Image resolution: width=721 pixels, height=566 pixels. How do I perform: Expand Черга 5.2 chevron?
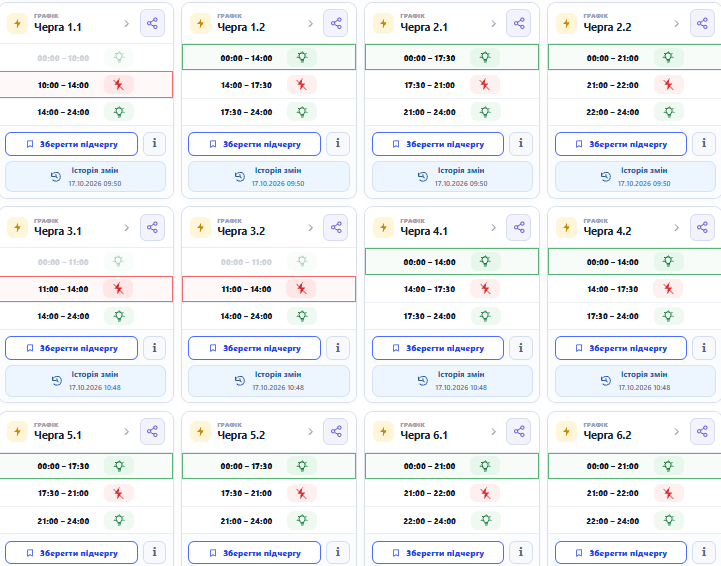[310, 432]
